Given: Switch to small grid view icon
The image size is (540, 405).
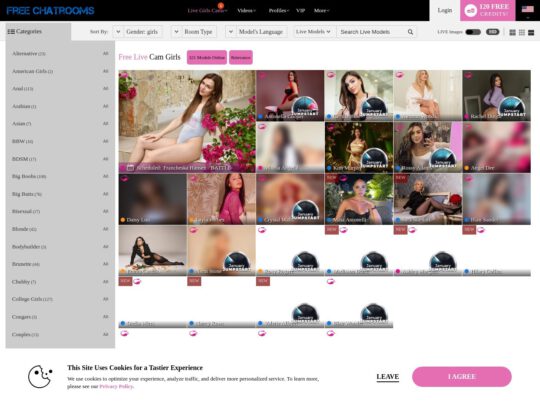Looking at the screenshot, I should coord(522,32).
